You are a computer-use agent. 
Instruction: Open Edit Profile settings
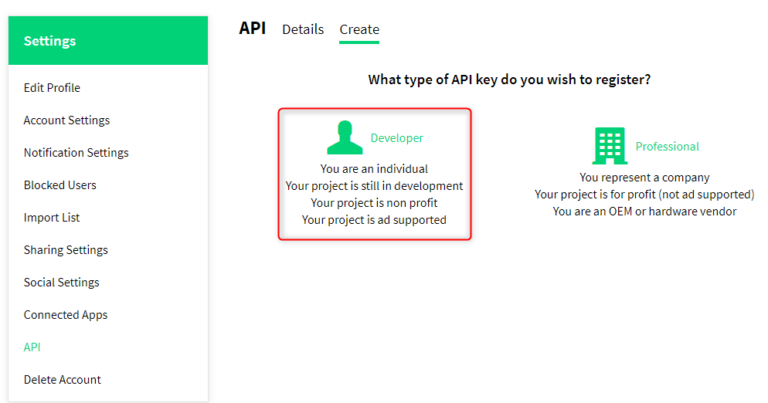pyautogui.click(x=52, y=88)
